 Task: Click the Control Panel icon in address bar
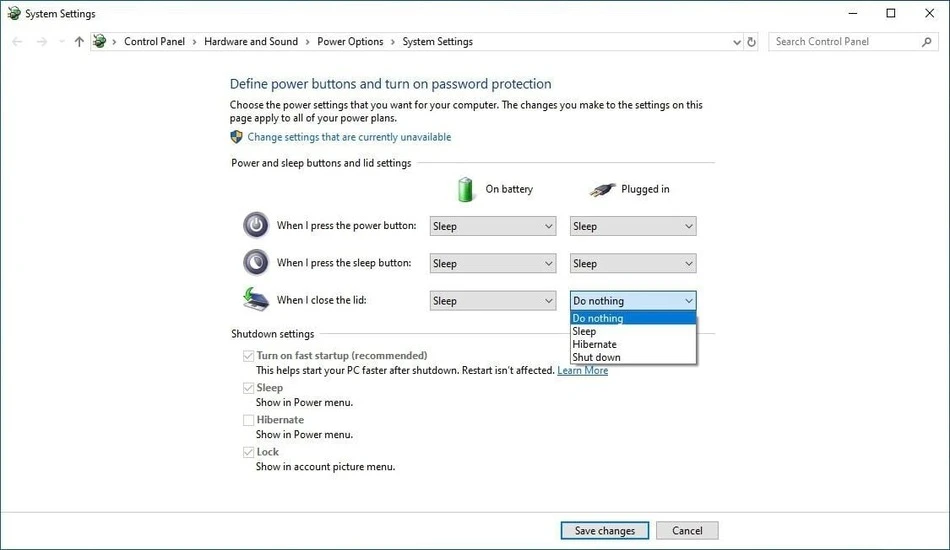99,41
